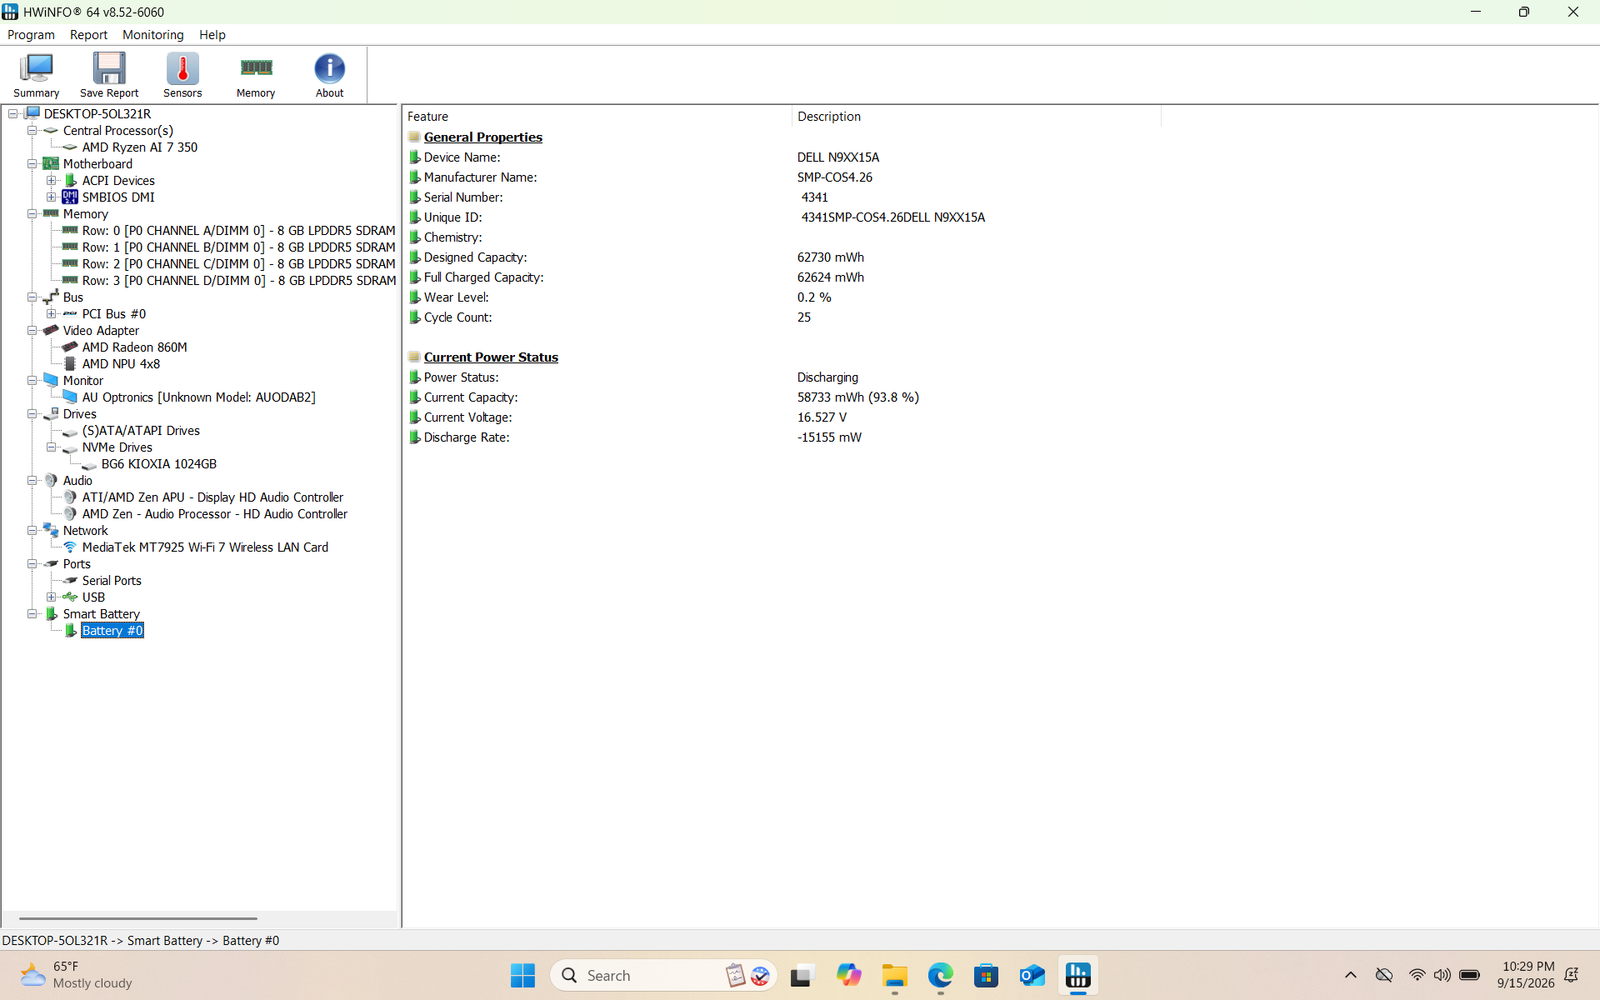This screenshot has width=1600, height=1000.
Task: Click the HWiNFO icon in taskbar
Action: click(x=1078, y=975)
